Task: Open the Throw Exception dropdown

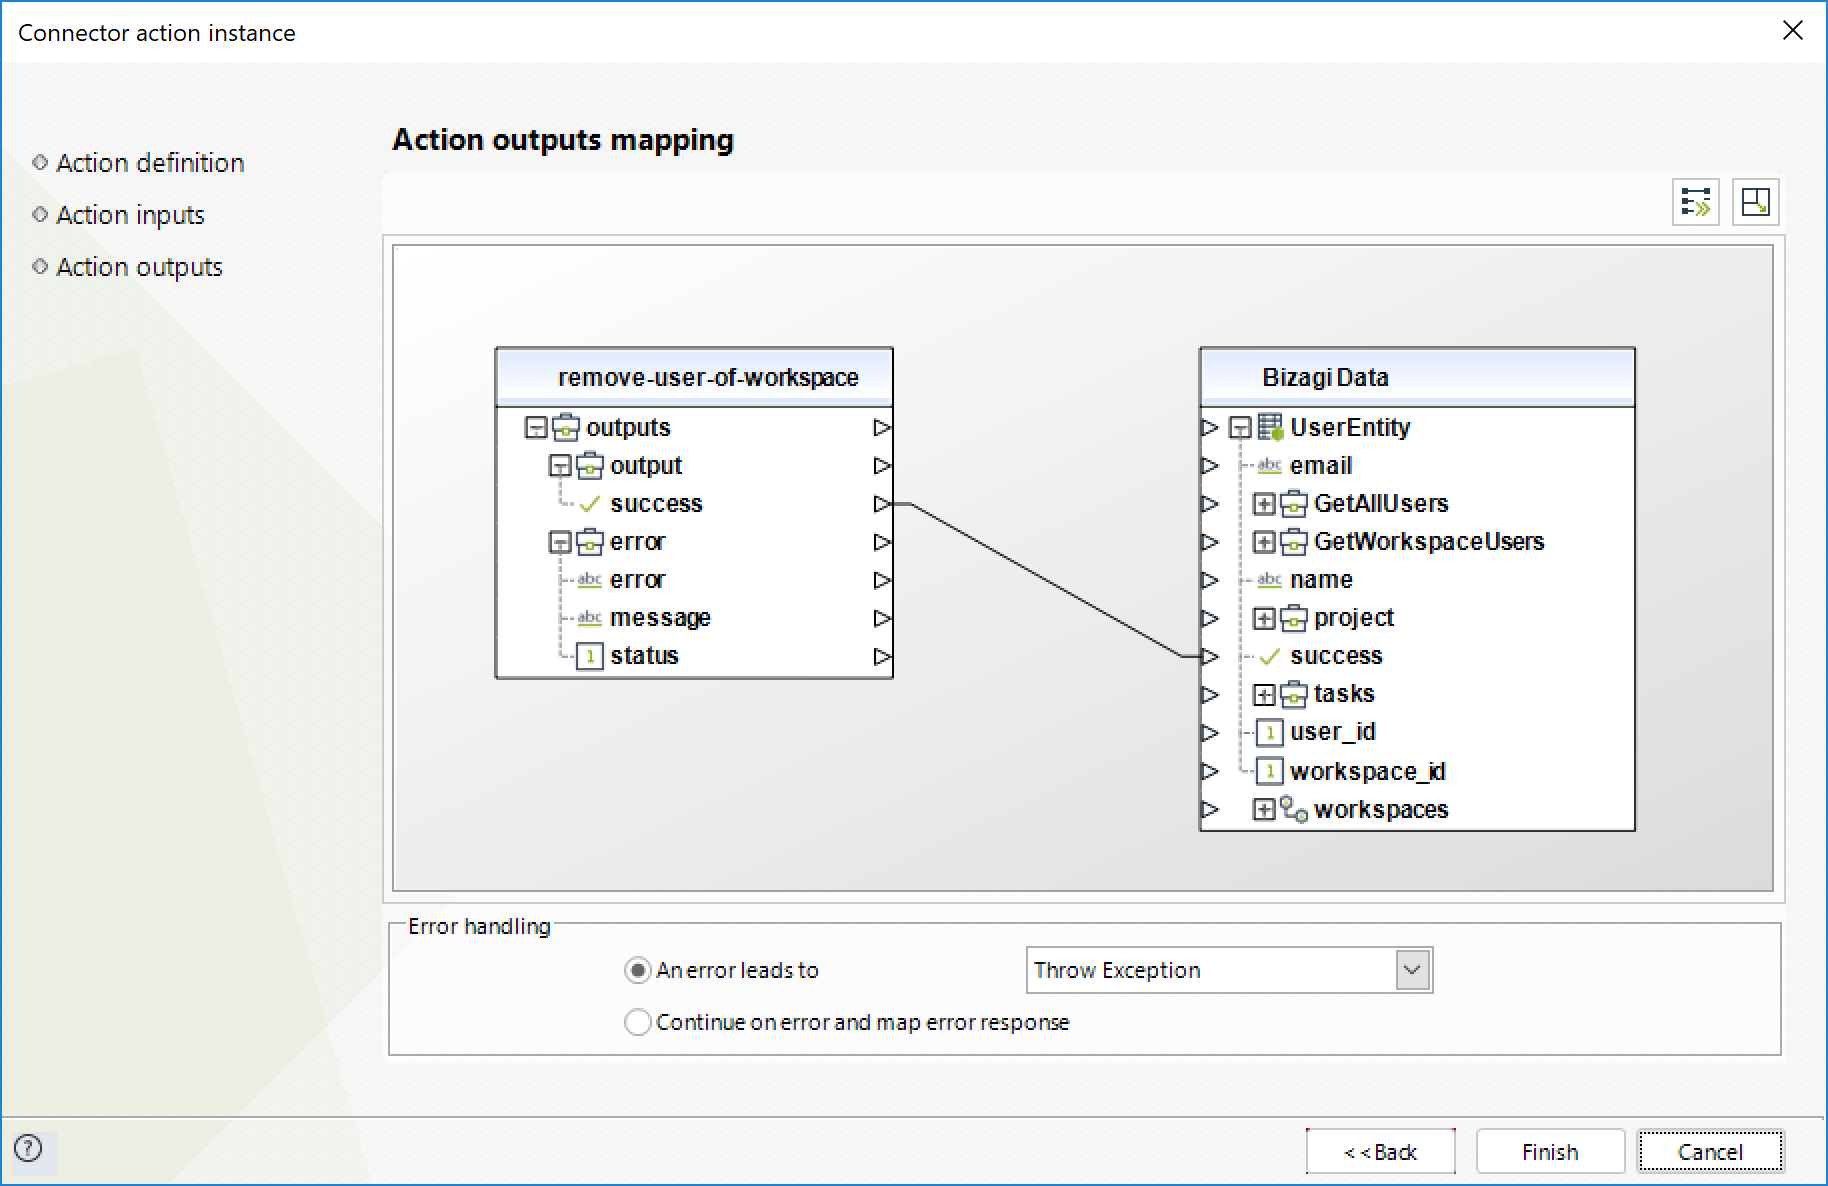Action: click(1412, 970)
